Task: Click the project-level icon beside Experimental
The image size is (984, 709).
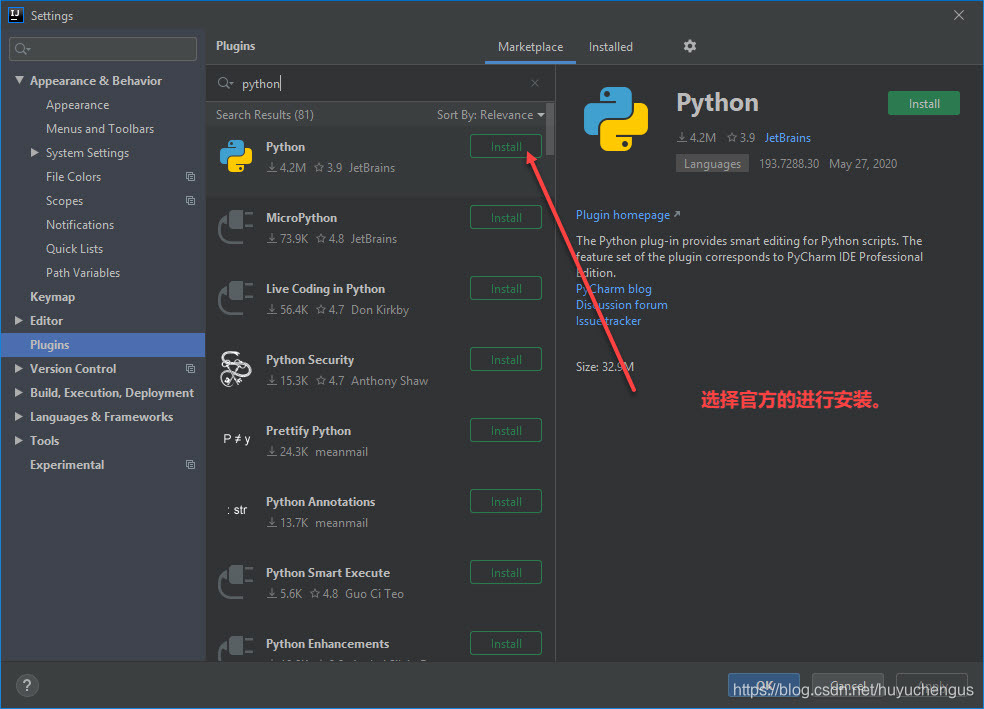Action: pos(191,465)
